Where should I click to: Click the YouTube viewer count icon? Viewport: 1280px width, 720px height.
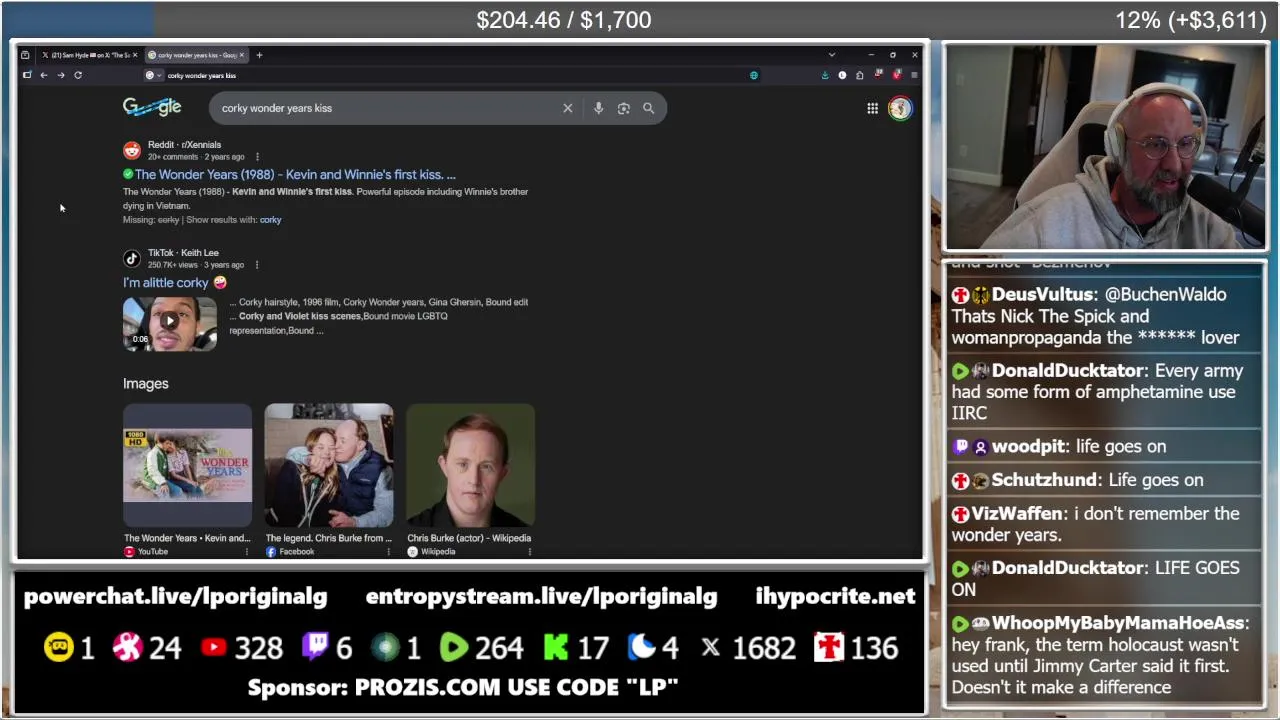[213, 648]
